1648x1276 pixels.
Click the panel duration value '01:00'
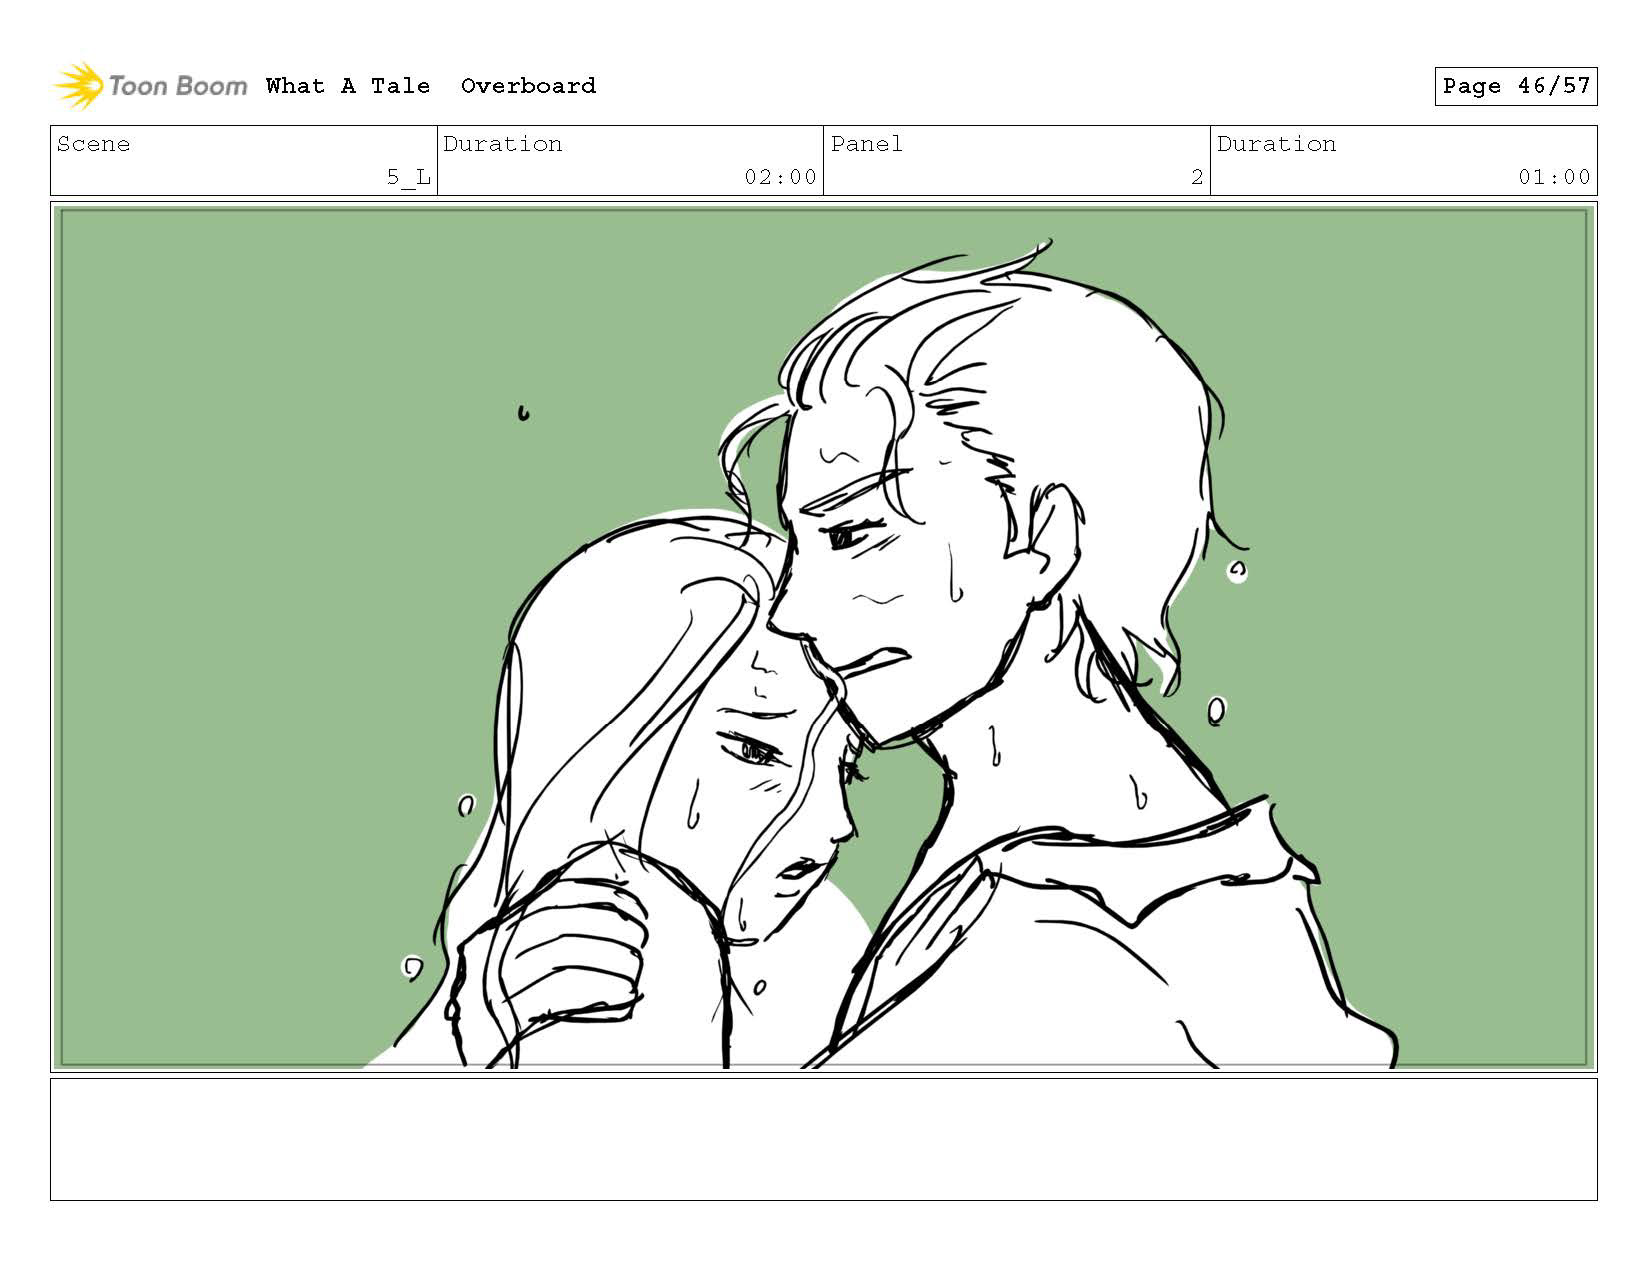coord(1554,178)
